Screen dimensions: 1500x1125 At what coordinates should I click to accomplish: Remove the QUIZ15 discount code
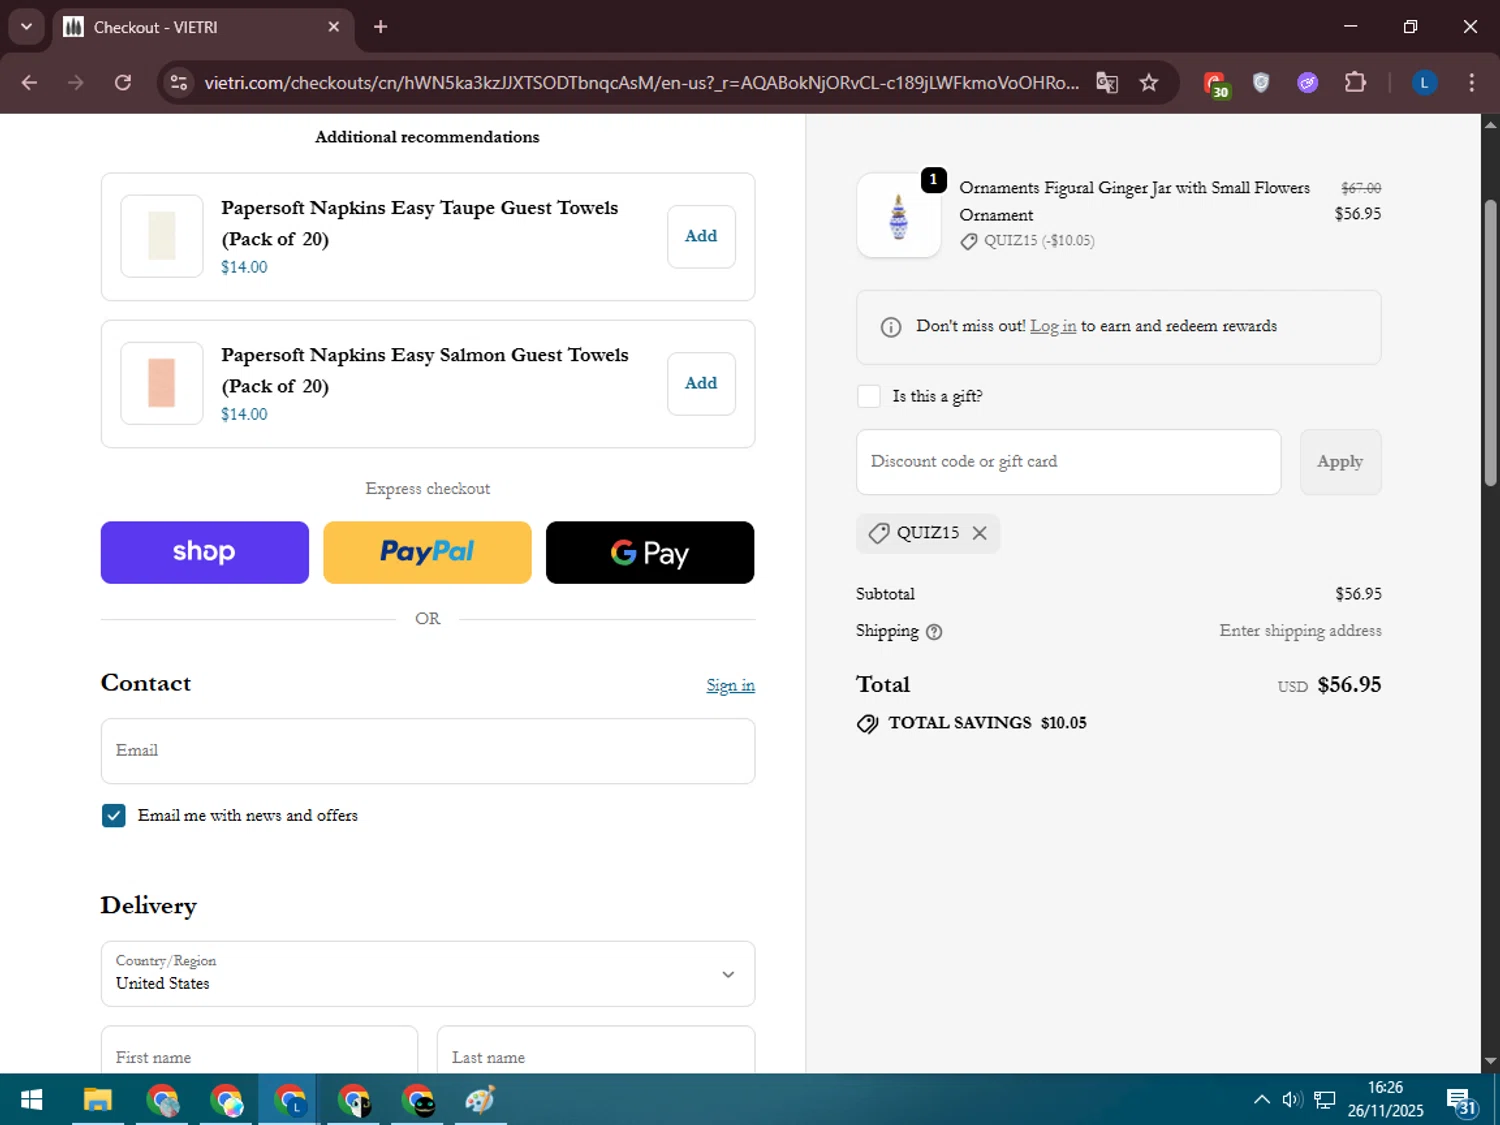click(980, 533)
